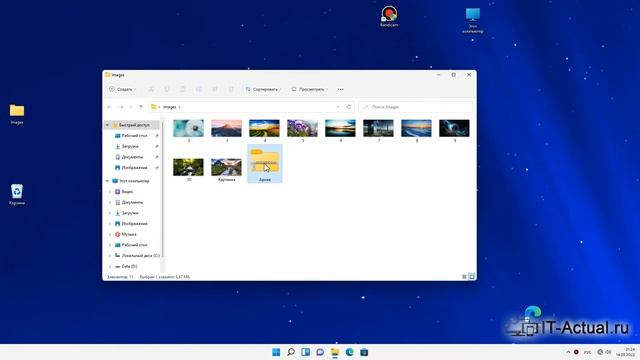The image size is (640, 360).
Task: Collapse the Этот компьютер tree node
Action: pyautogui.click(x=107, y=181)
